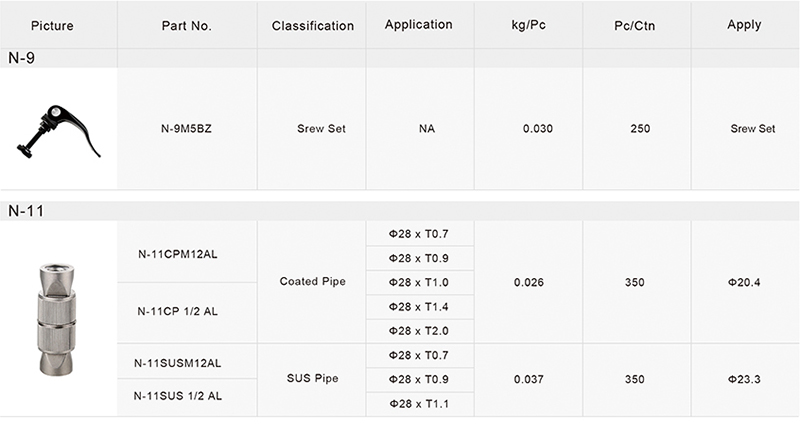Open part number N-11CPM12AL

coord(178,254)
